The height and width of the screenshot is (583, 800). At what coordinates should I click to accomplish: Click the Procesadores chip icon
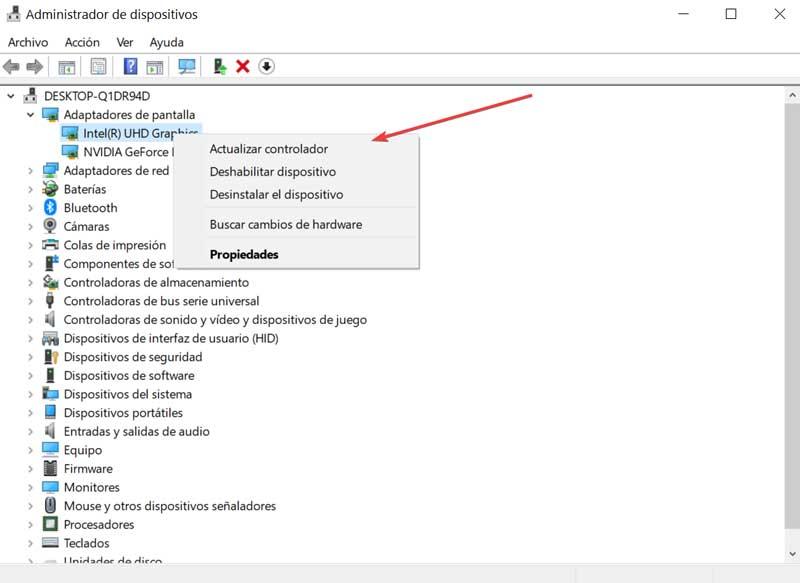50,524
